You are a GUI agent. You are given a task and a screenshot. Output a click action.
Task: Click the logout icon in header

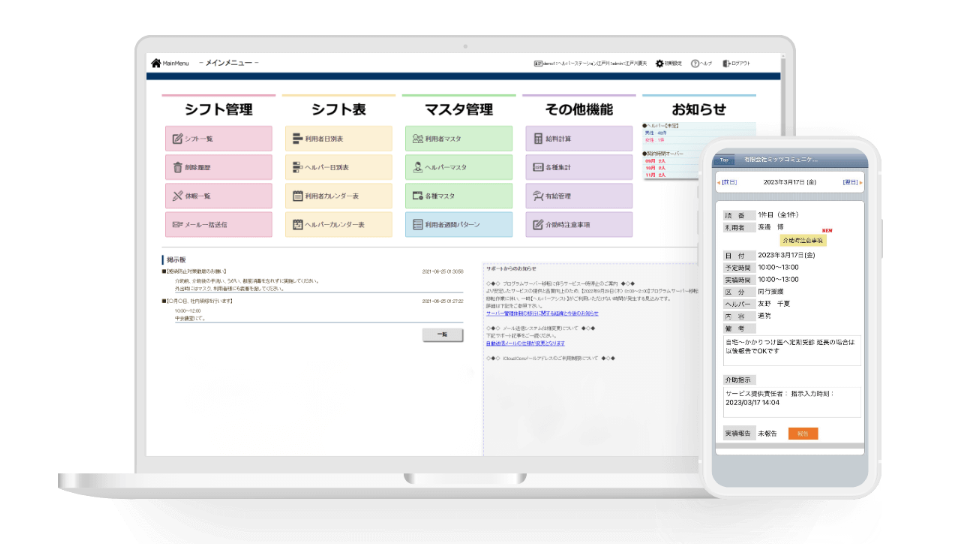[x=727, y=63]
